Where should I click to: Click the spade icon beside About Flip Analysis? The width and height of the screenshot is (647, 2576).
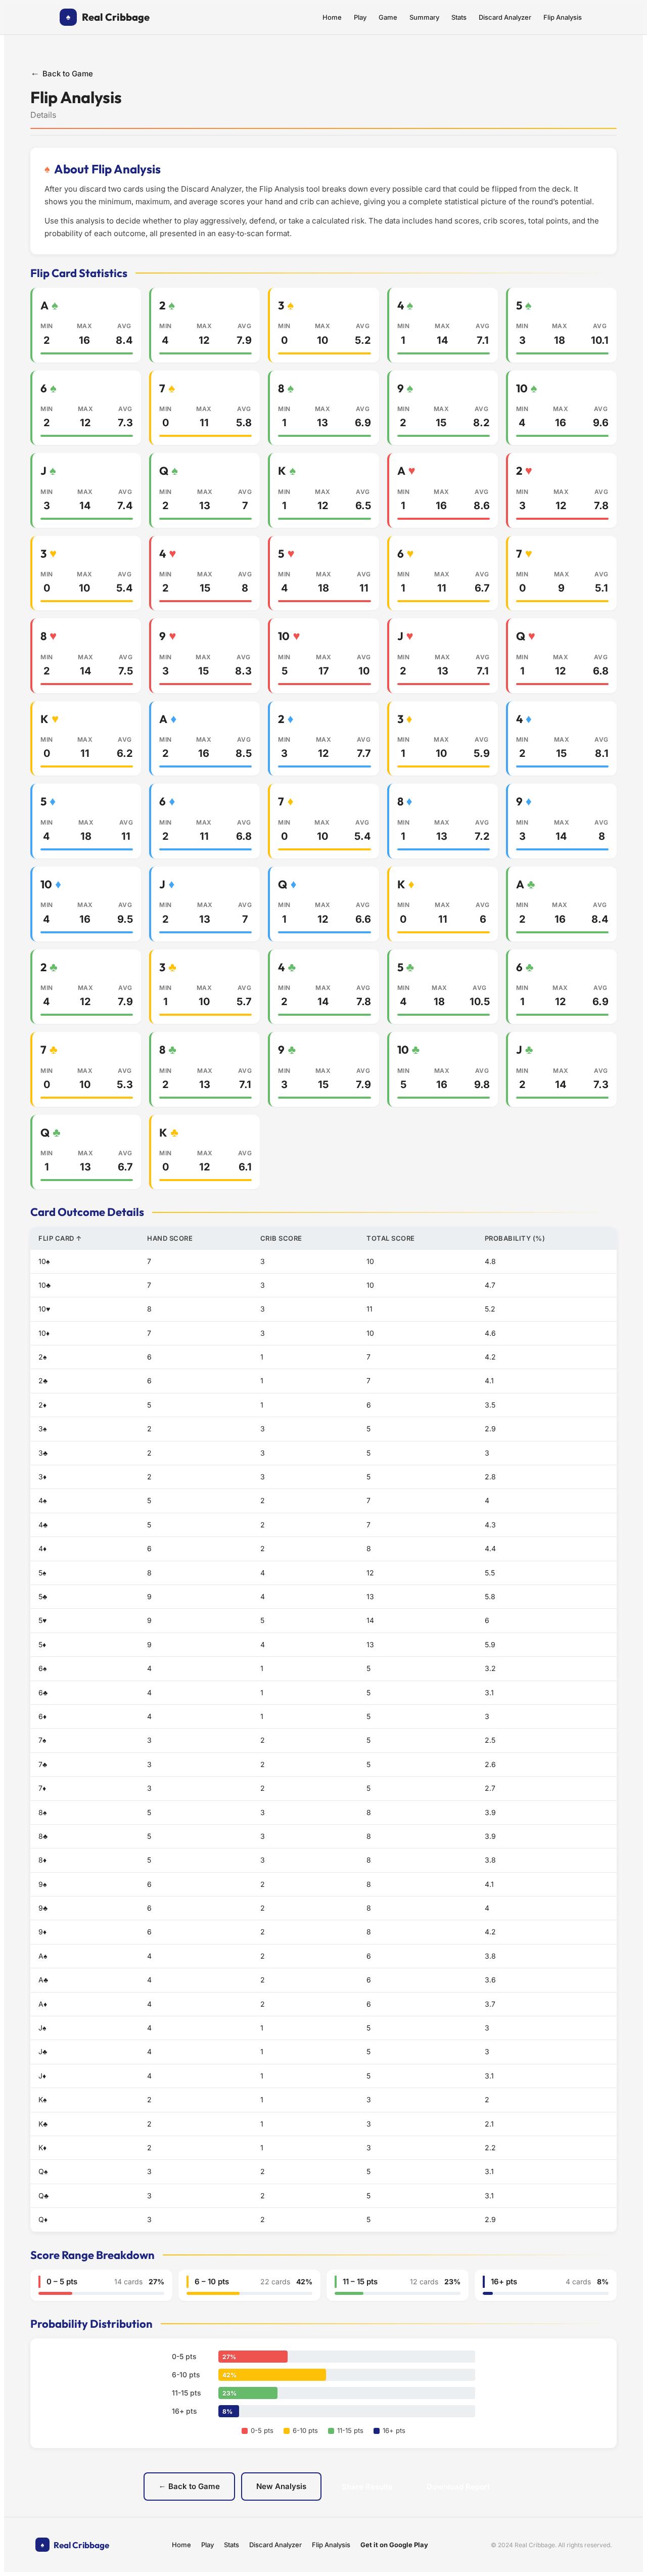pos(47,170)
